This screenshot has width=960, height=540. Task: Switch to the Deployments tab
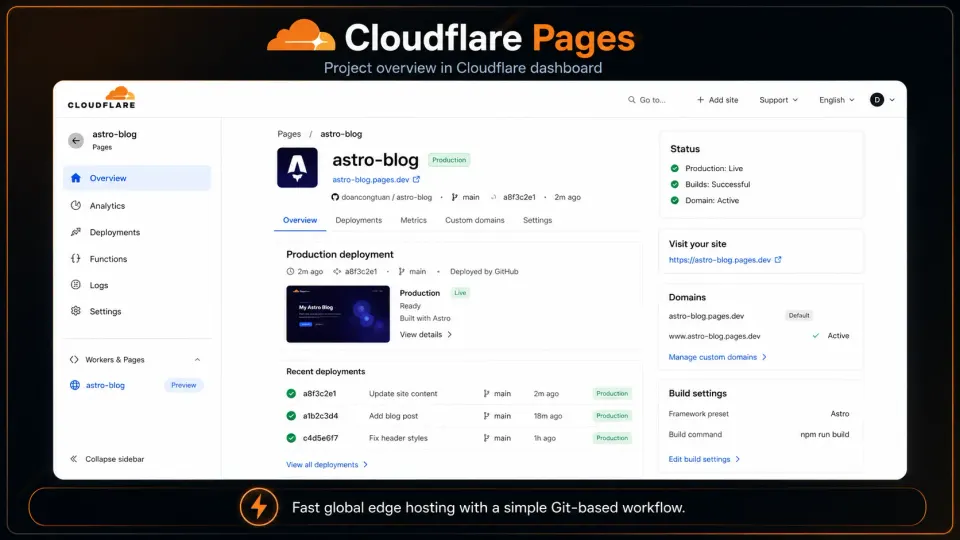click(x=359, y=220)
